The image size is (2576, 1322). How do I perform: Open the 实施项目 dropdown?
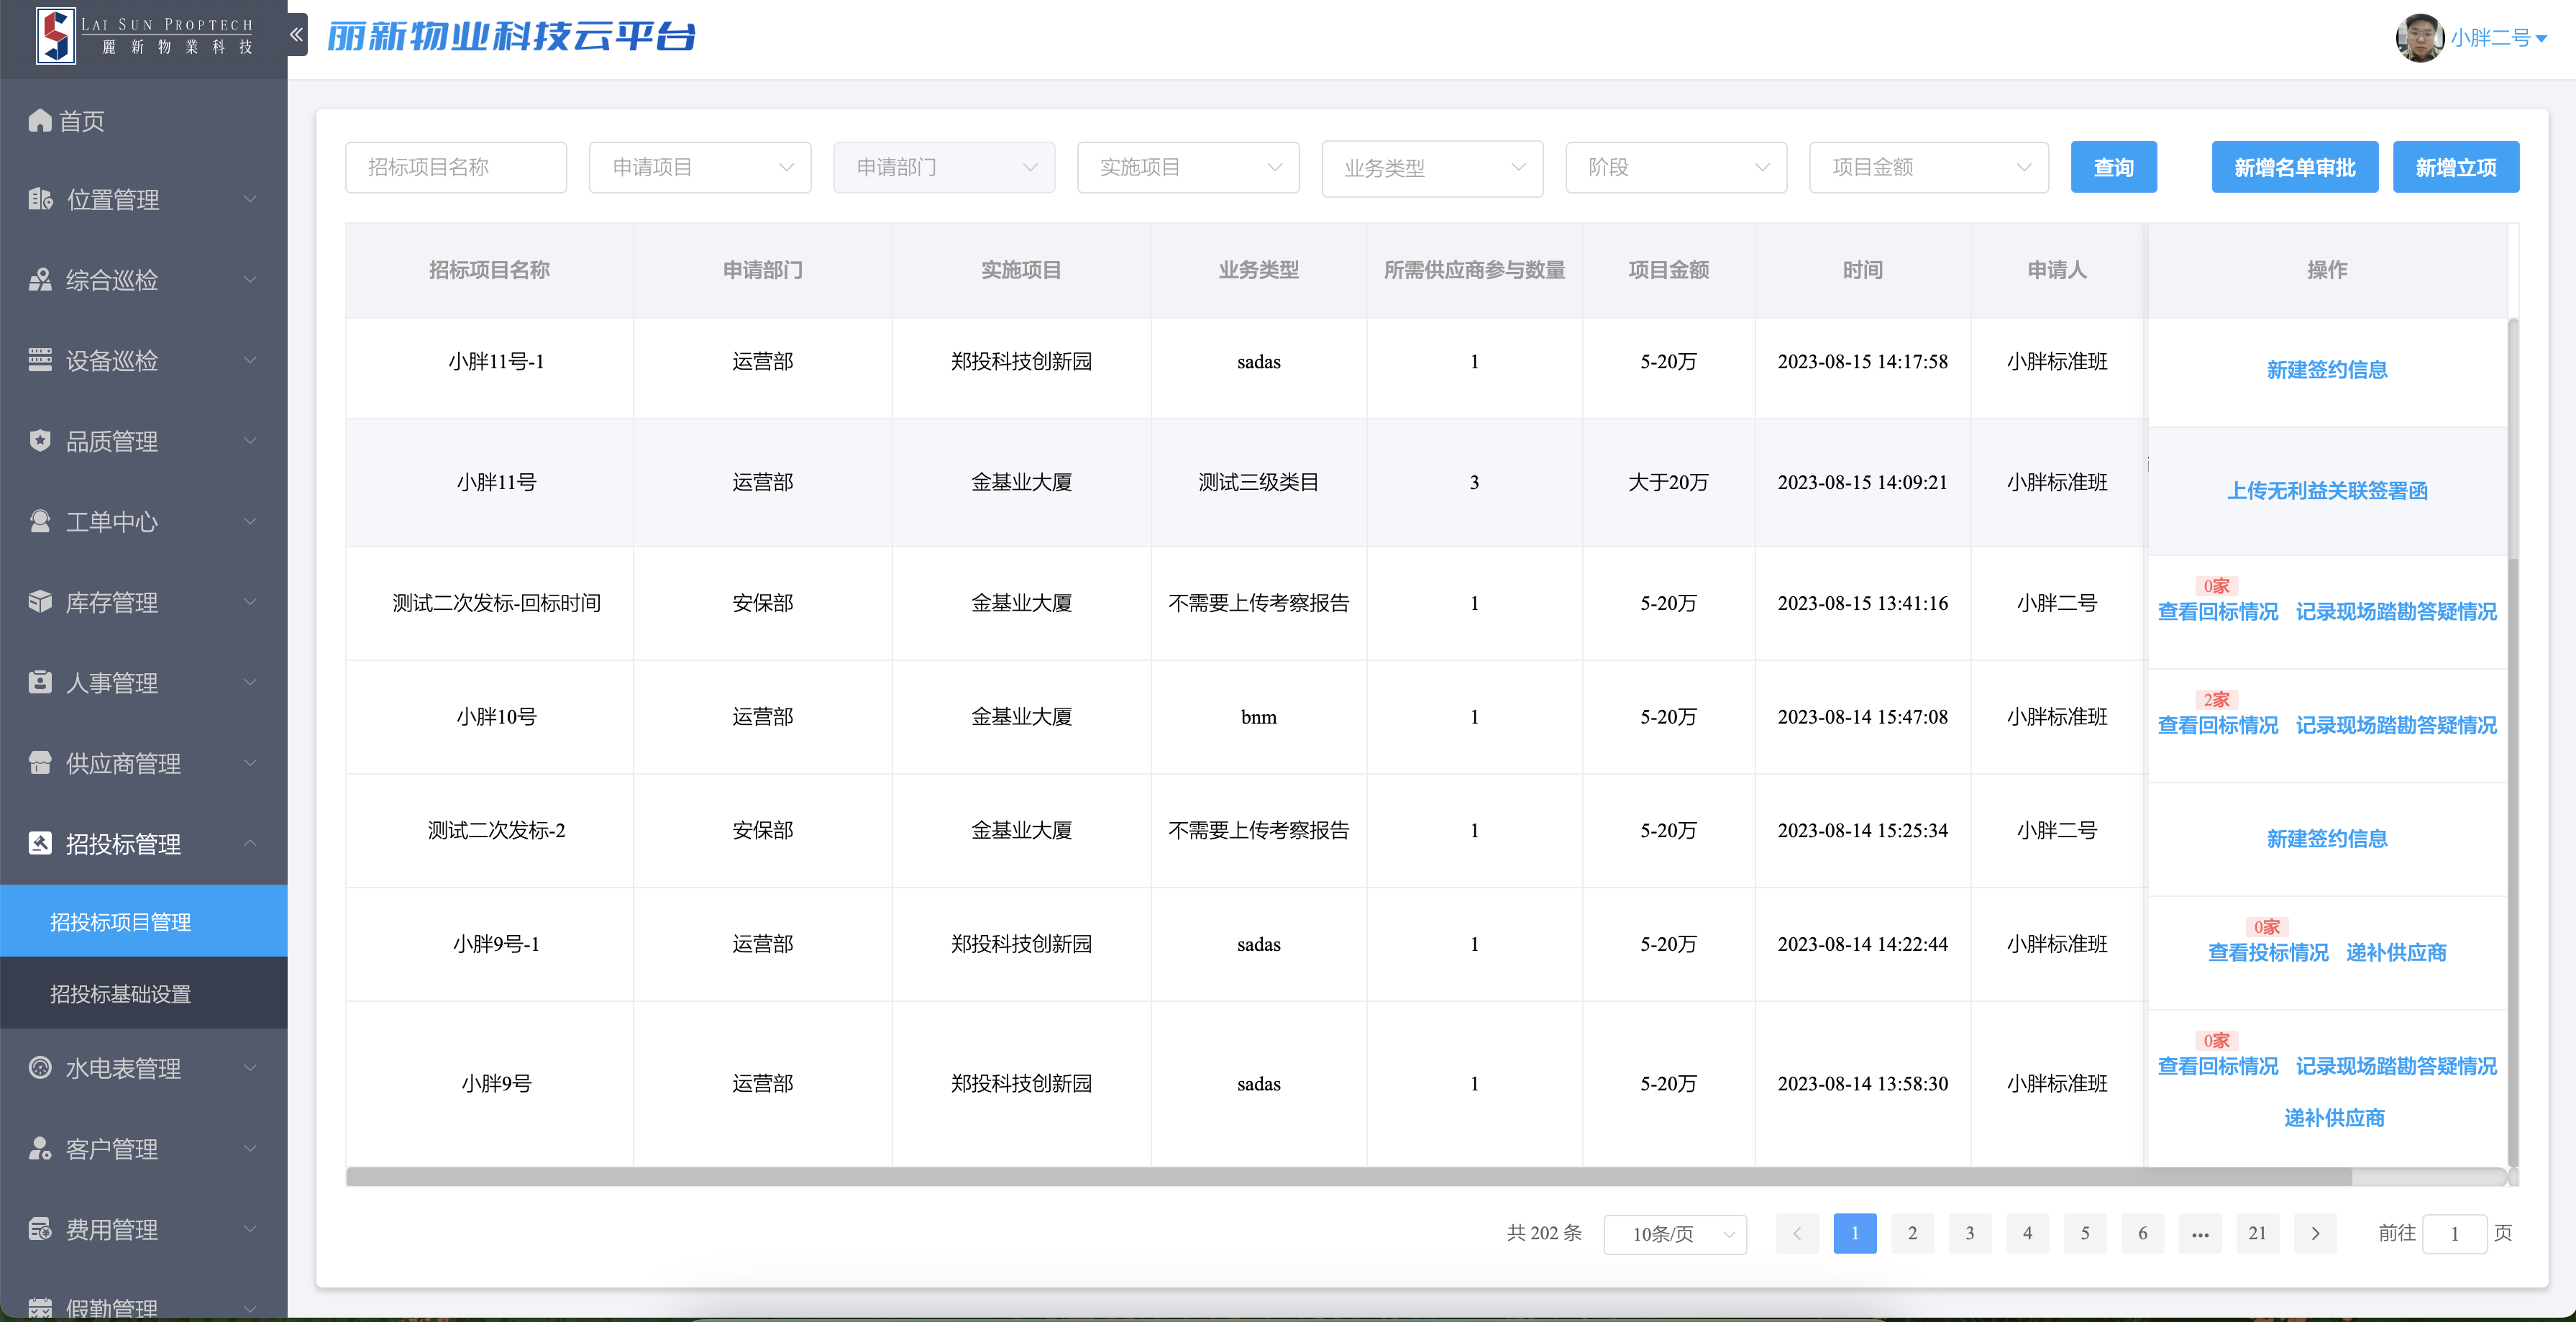point(1188,167)
